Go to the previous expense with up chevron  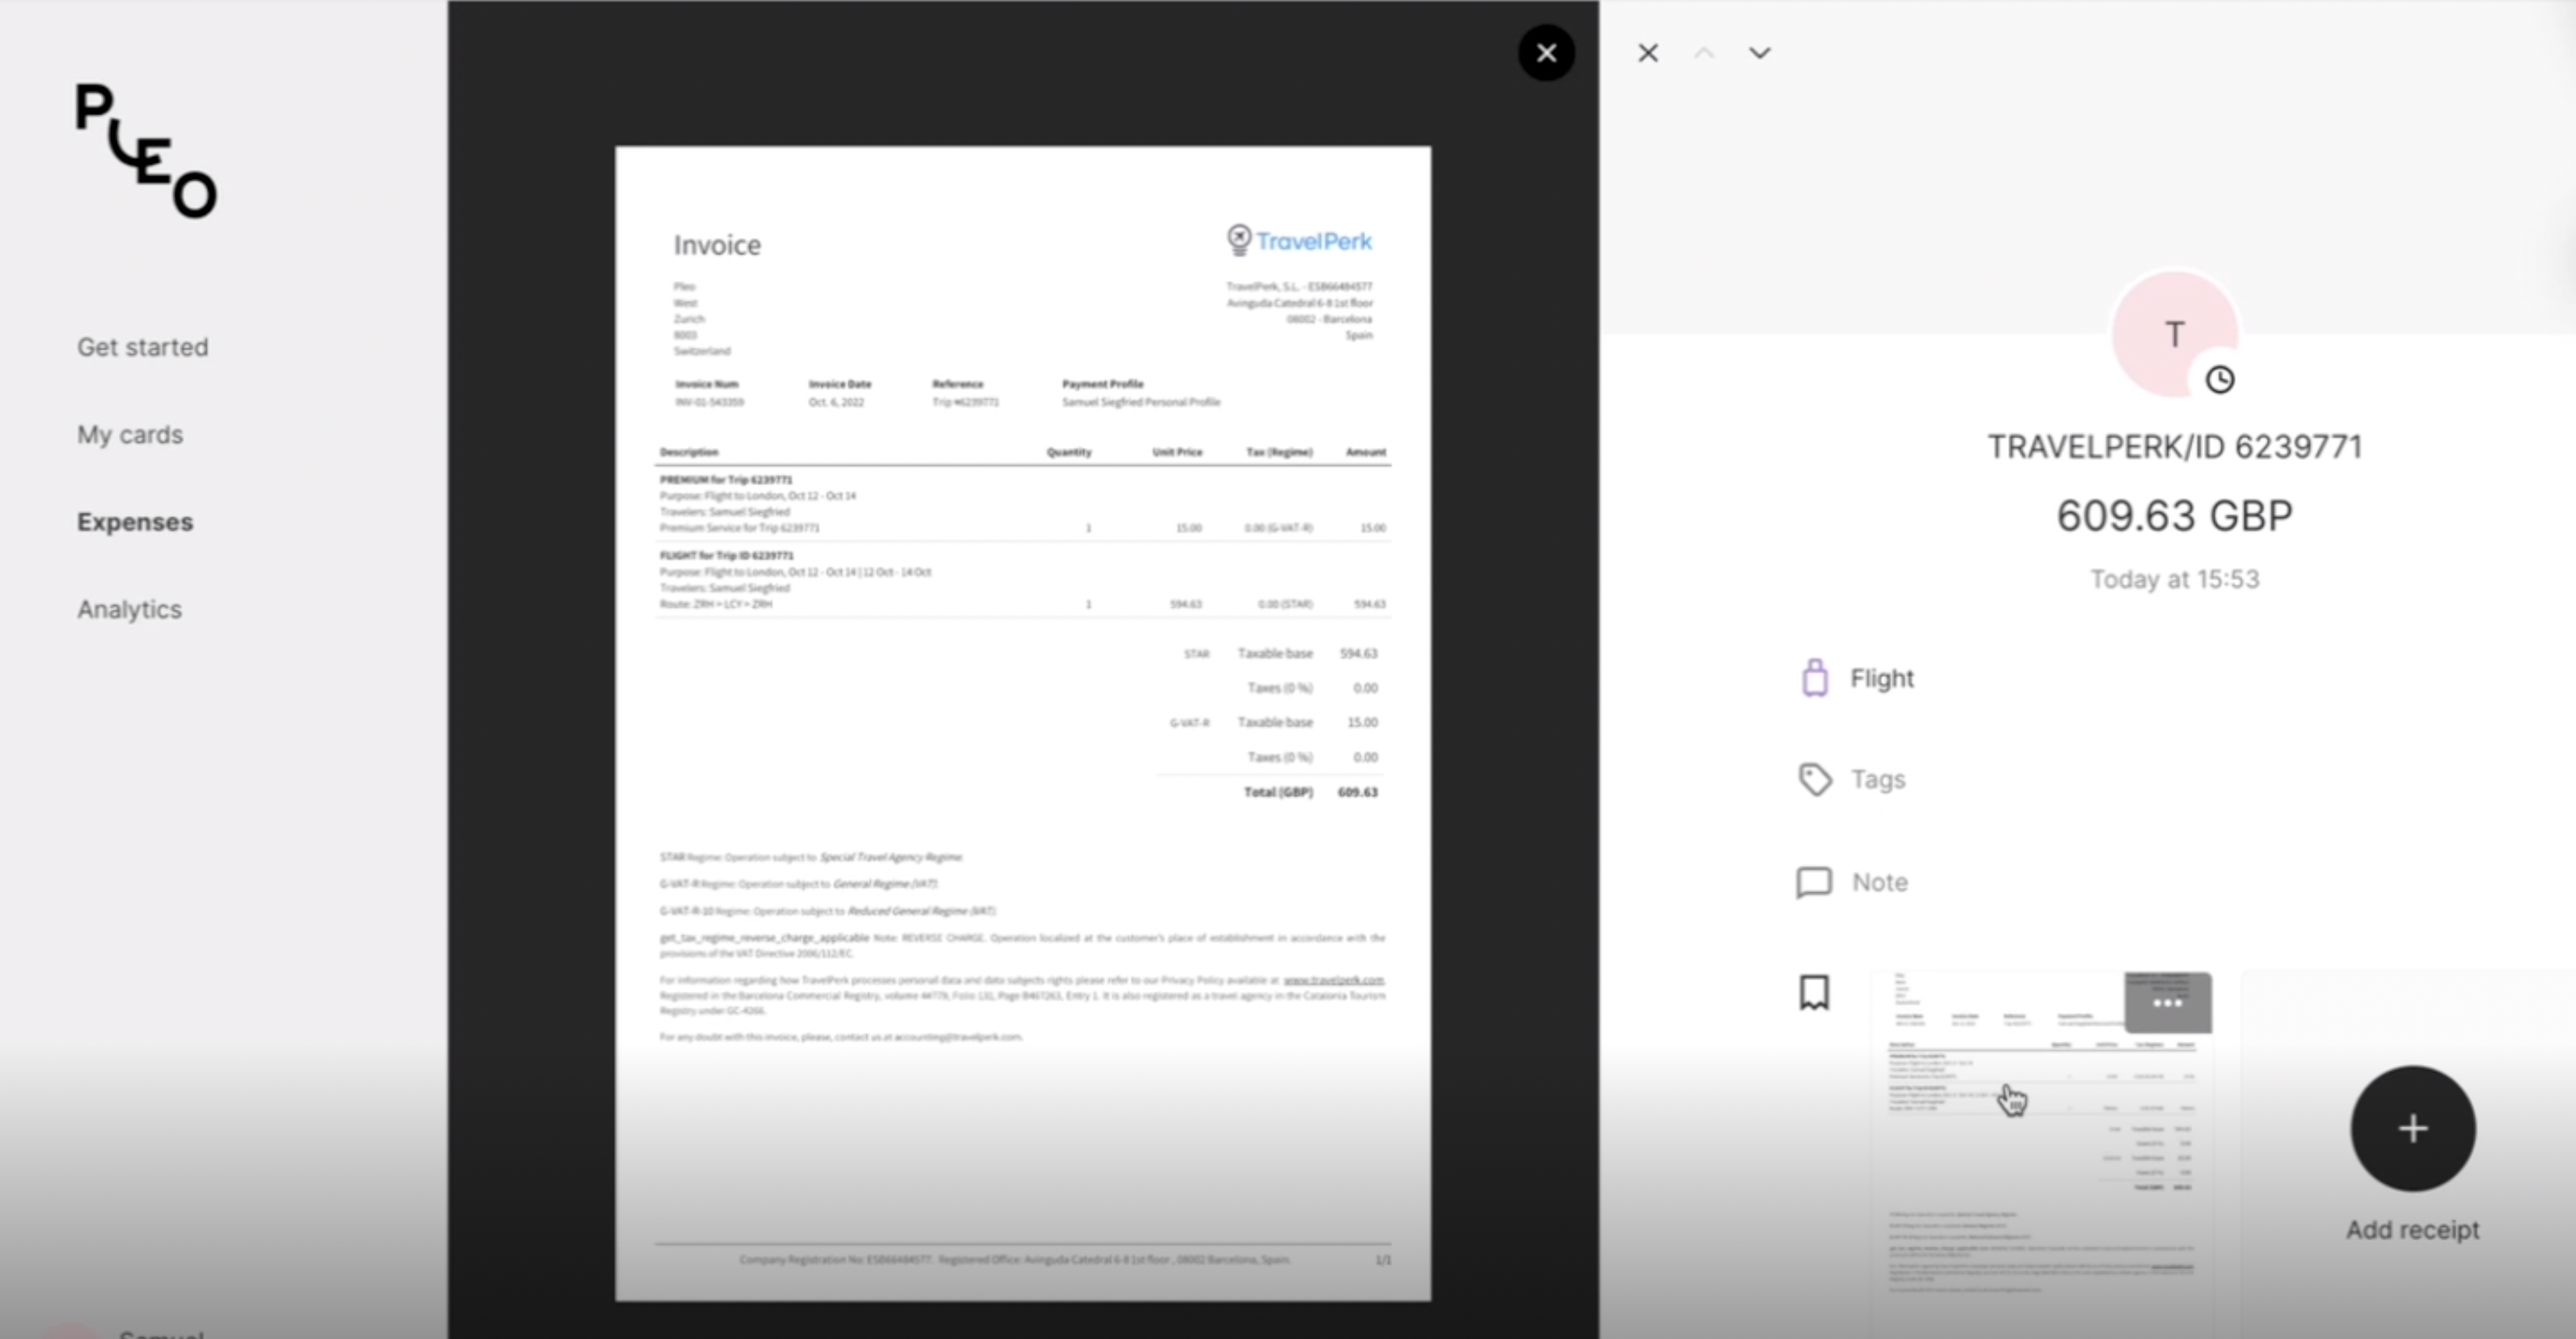tap(1704, 53)
